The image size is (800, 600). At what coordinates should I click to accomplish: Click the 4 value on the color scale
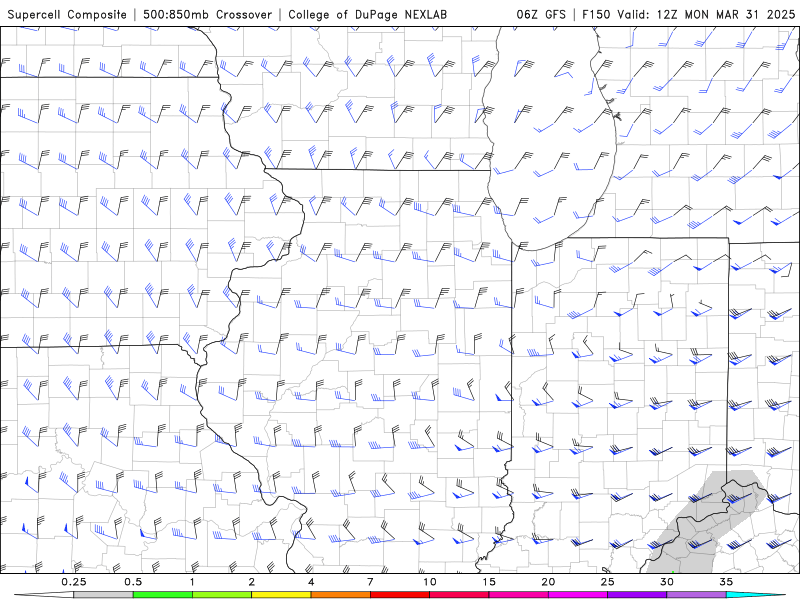pos(311,582)
